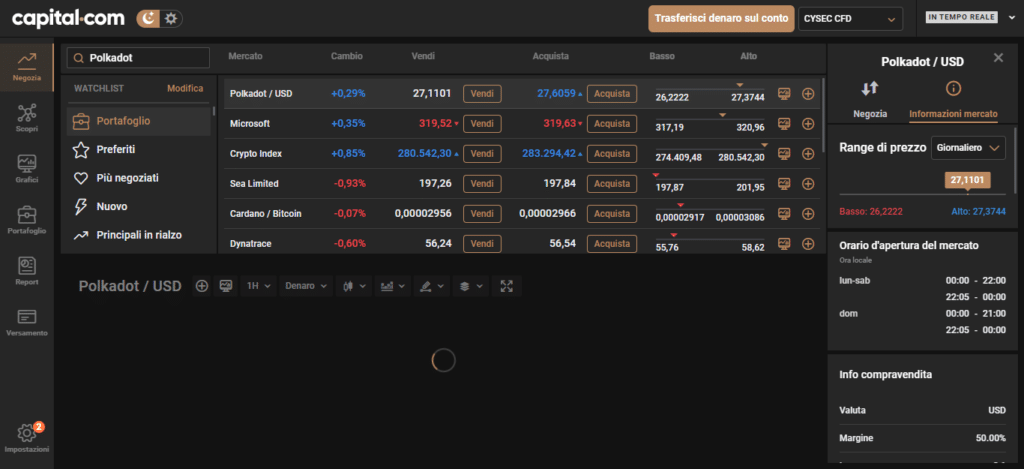Image resolution: width=1024 pixels, height=469 pixels.
Task: Click Vendi button for Dynatrace
Action: (x=482, y=244)
